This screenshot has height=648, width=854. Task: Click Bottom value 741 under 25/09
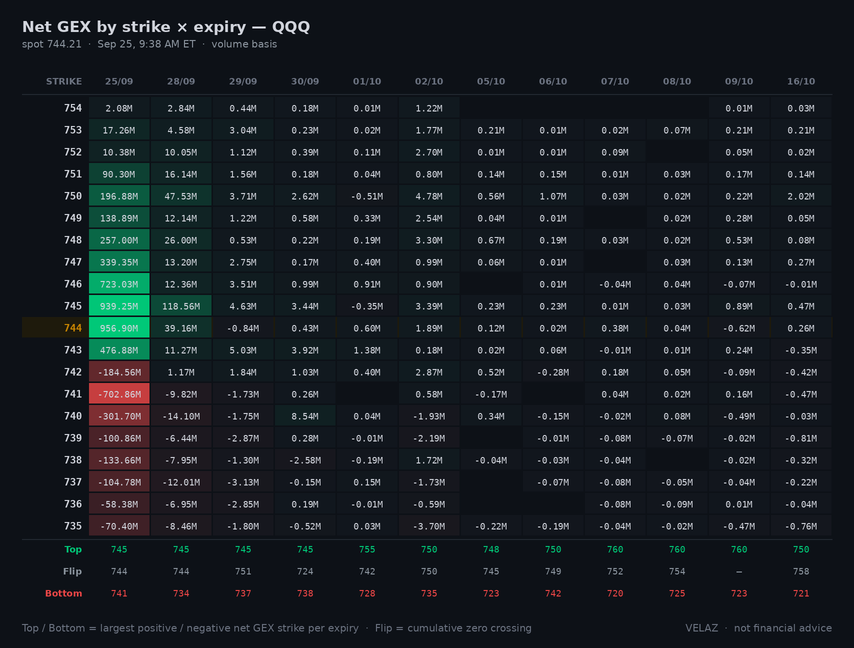pyautogui.click(x=119, y=594)
